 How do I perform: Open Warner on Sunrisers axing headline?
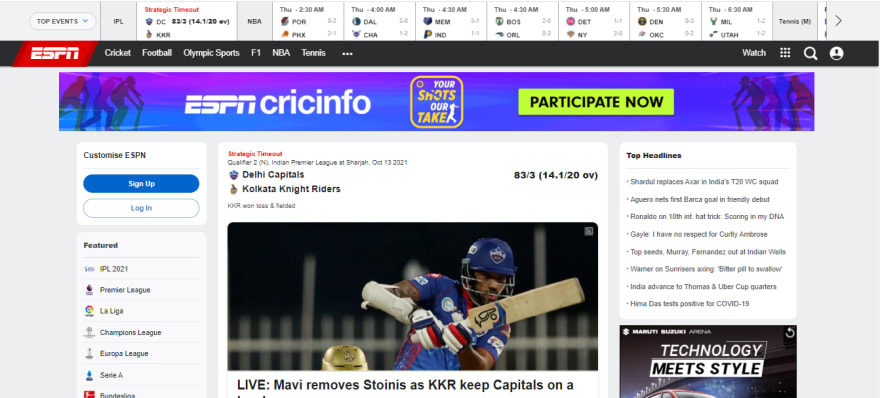coord(705,269)
